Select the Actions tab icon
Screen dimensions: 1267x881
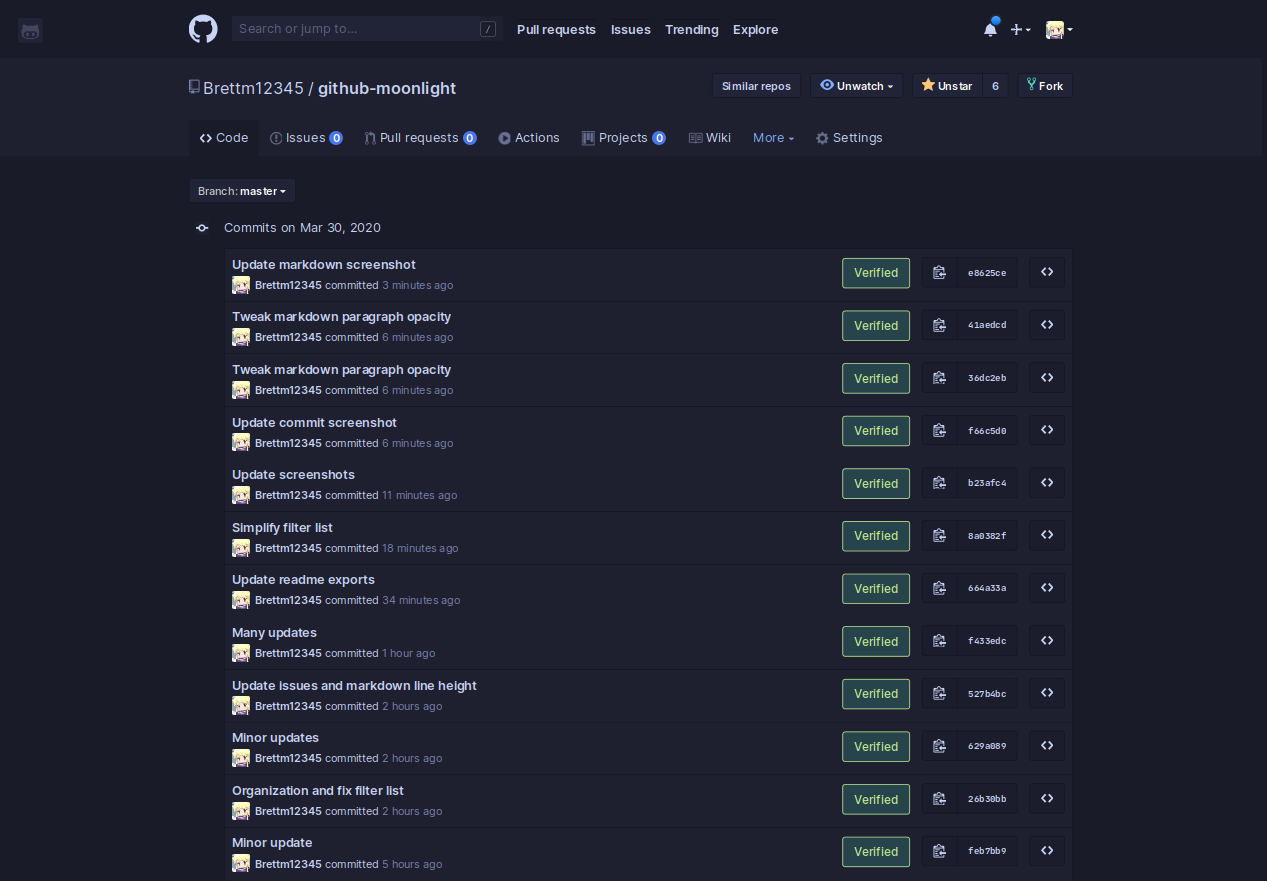pyautogui.click(x=504, y=137)
